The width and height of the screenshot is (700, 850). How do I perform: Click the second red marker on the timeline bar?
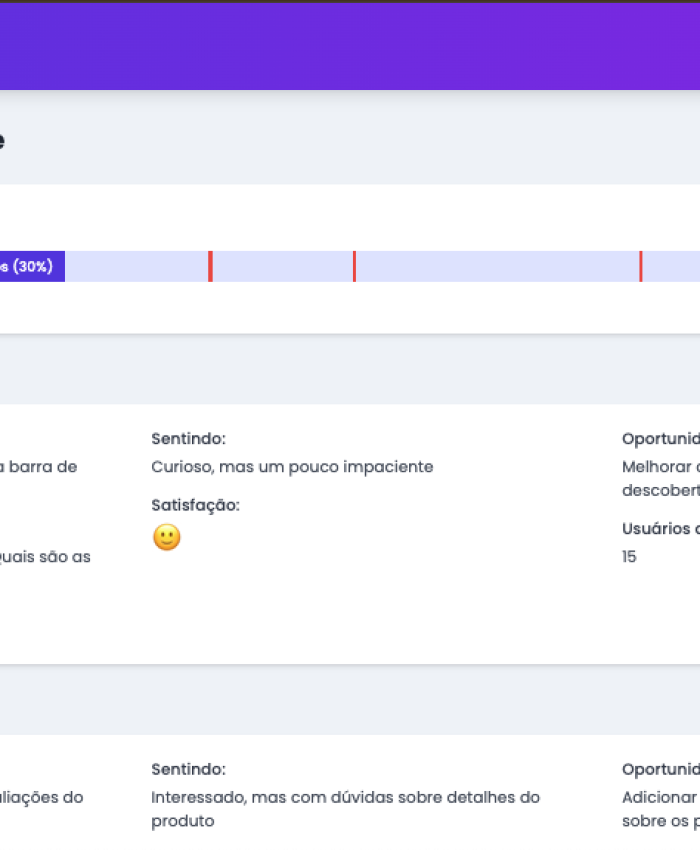pos(355,266)
